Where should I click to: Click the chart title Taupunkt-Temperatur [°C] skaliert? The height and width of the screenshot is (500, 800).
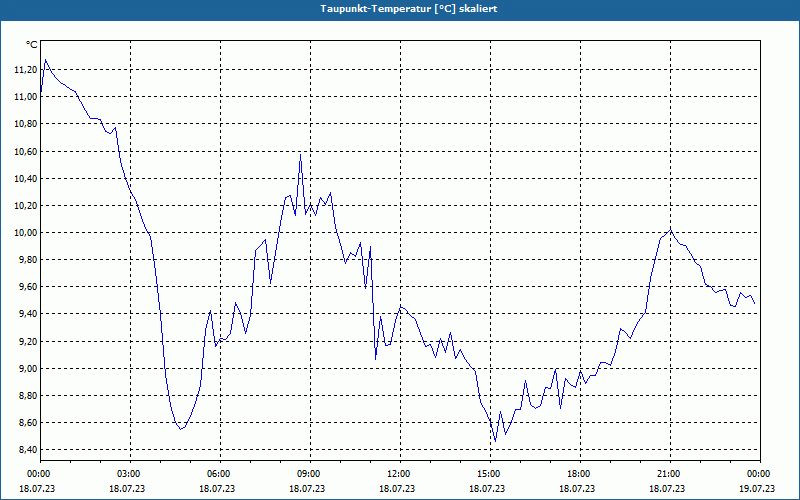(409, 9)
